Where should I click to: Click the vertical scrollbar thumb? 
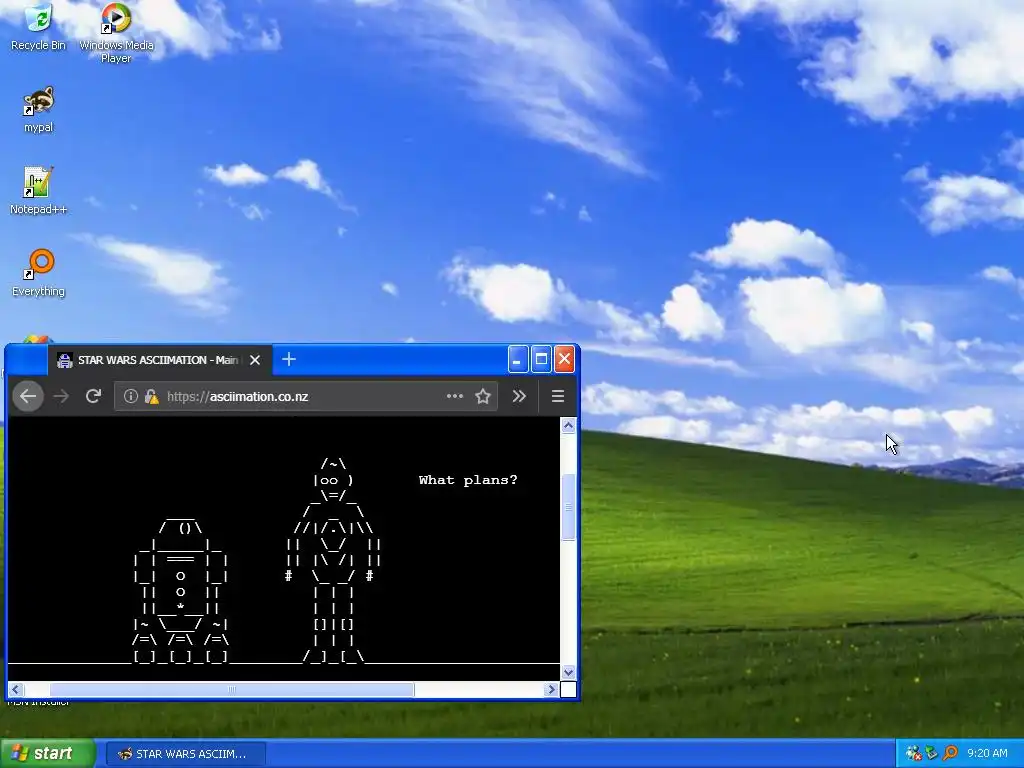click(568, 506)
